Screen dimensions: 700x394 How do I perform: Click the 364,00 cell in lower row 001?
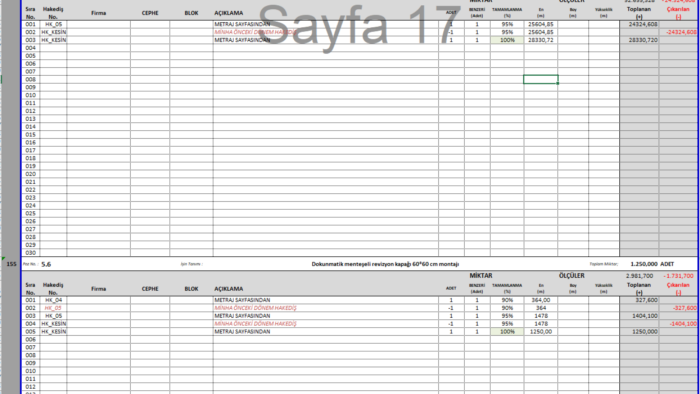tap(541, 300)
